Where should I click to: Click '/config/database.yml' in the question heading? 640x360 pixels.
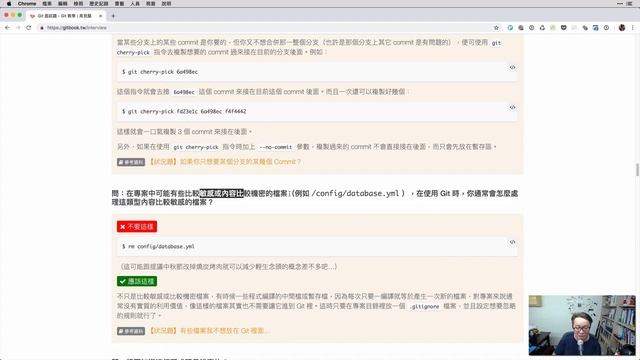(x=355, y=193)
